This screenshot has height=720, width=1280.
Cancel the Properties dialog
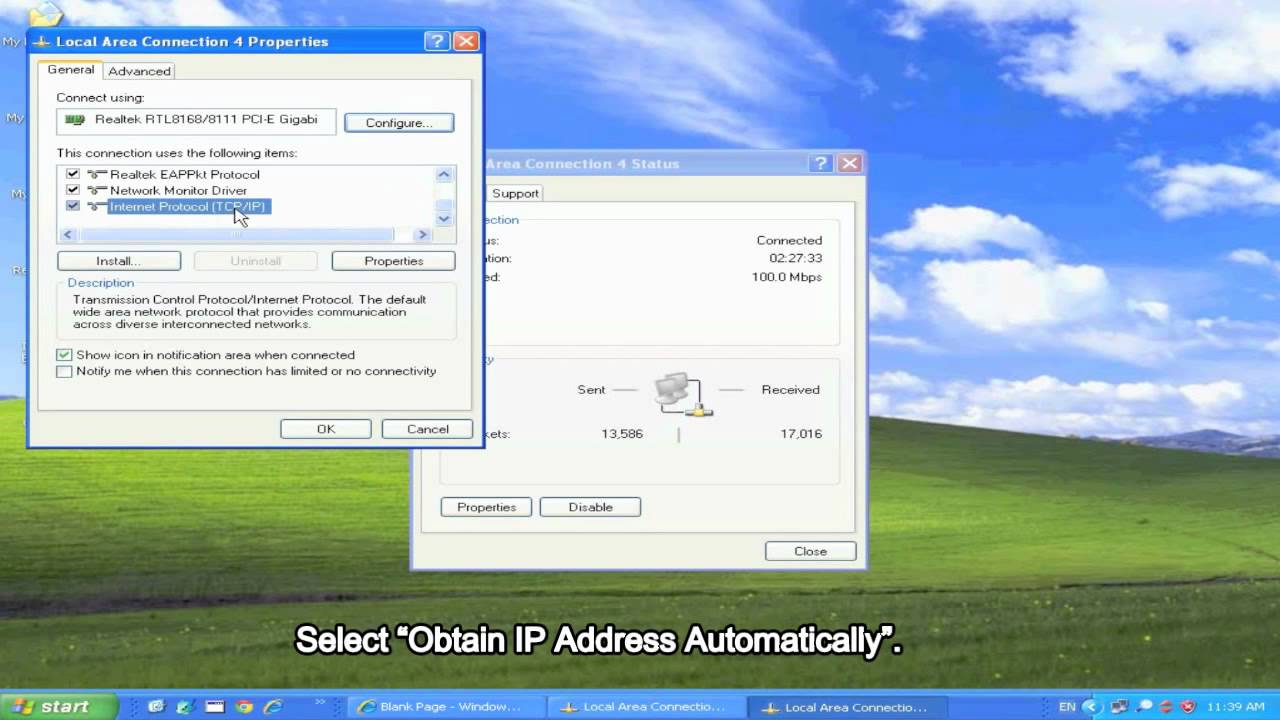pyautogui.click(x=428, y=429)
